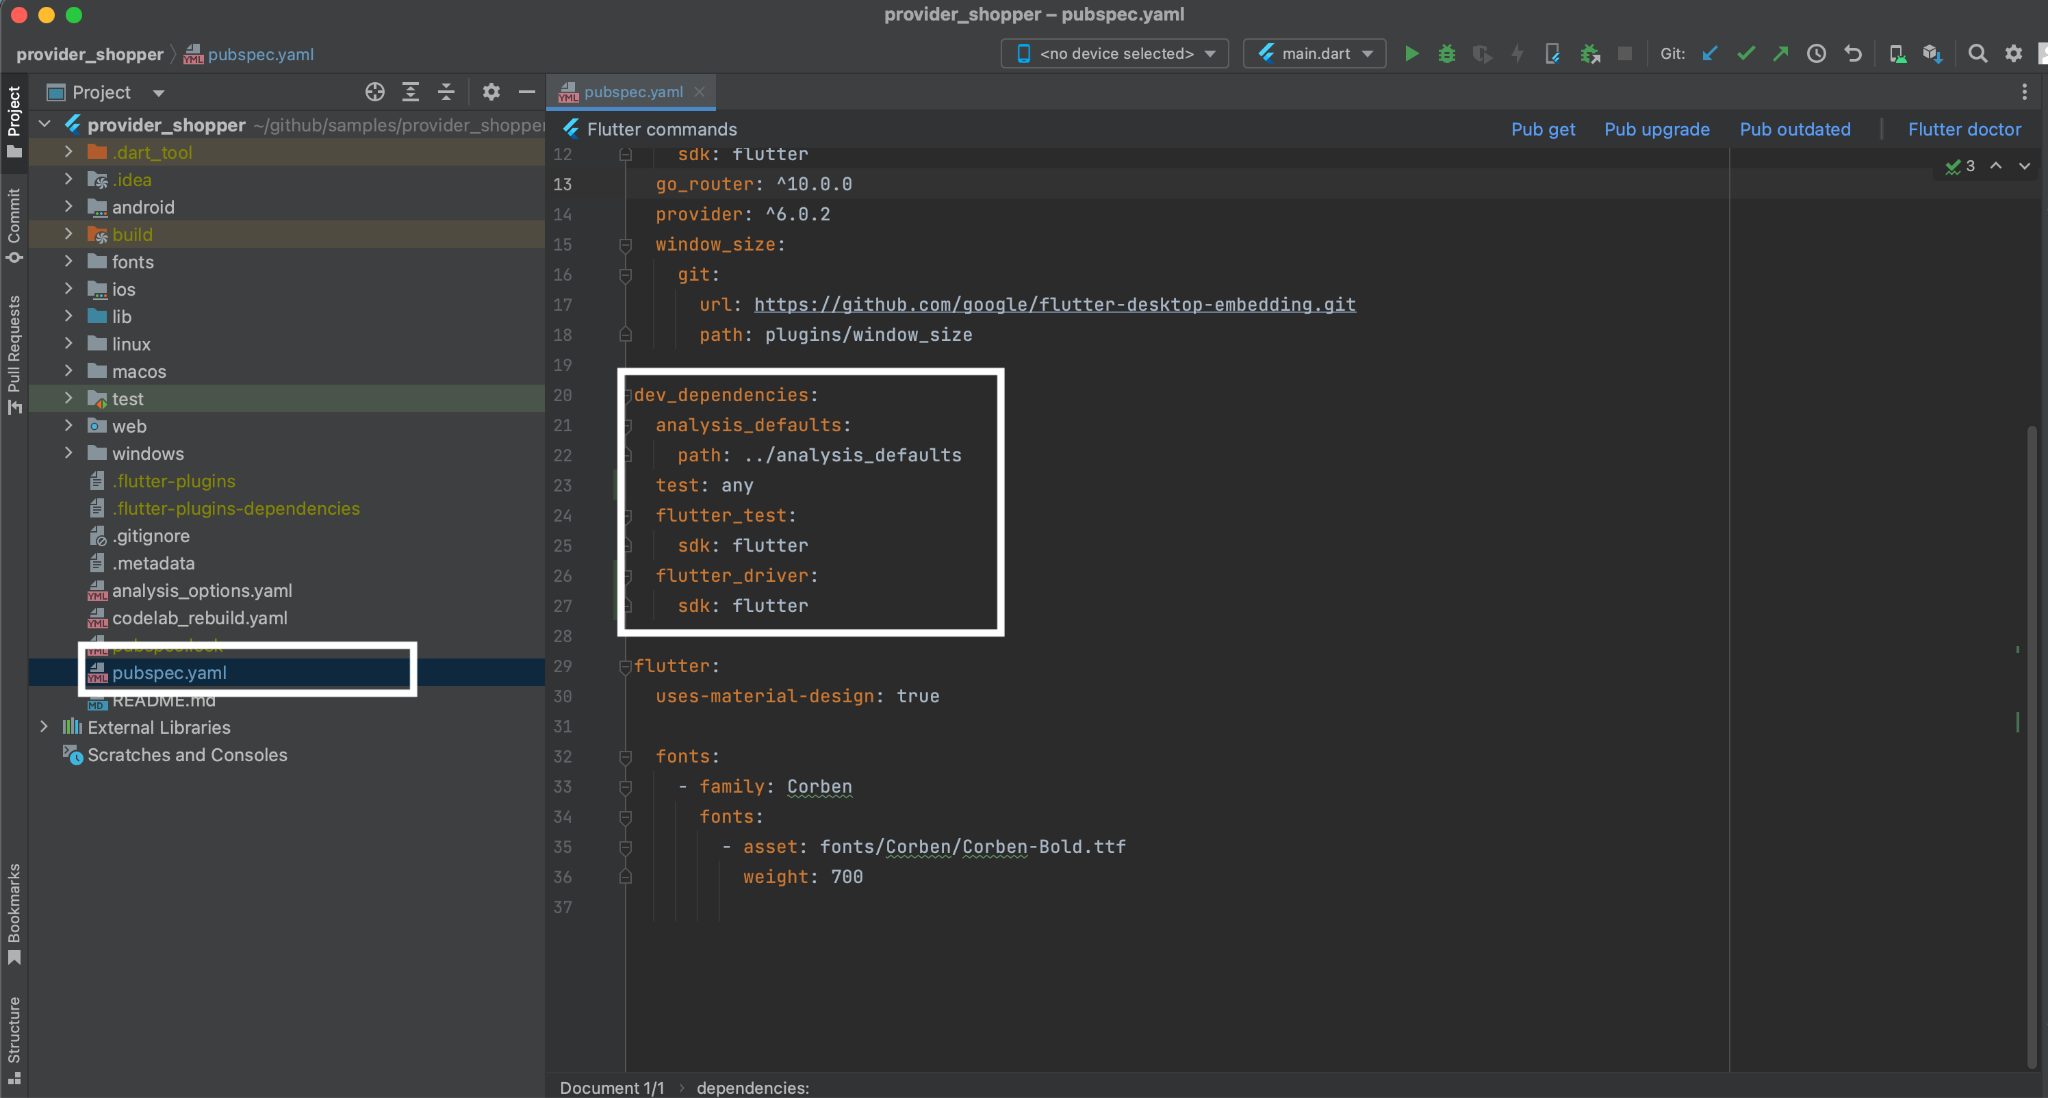
Task: Open the Pull Requests tool window tab
Action: pyautogui.click(x=14, y=354)
